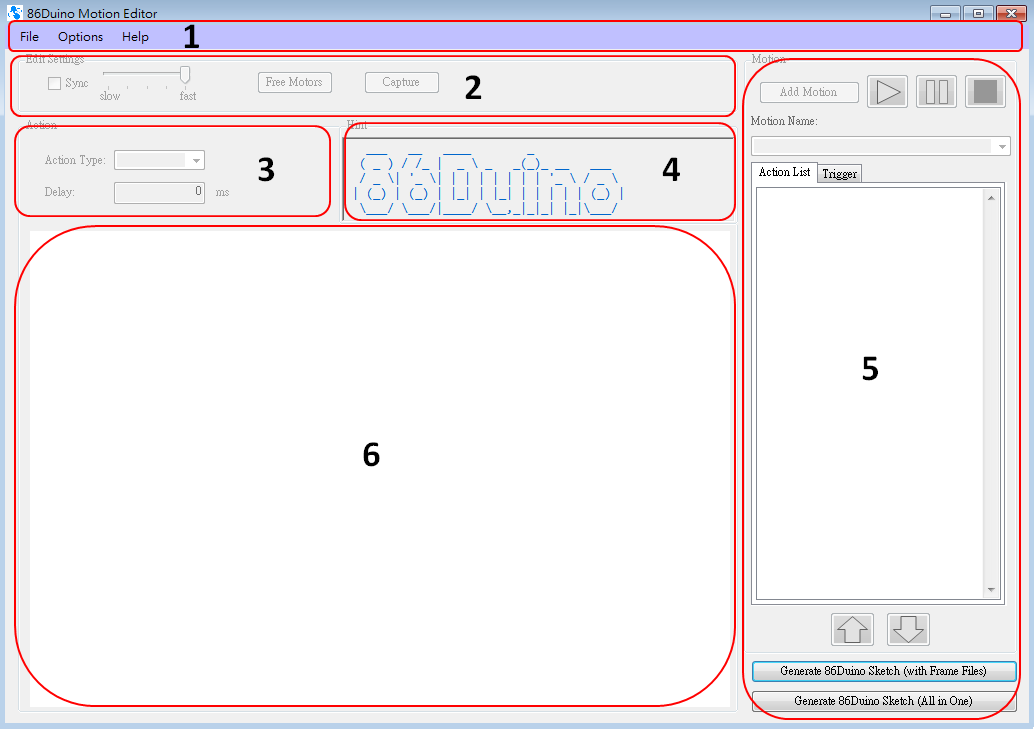The image size is (1034, 729).
Task: Click the 86Duino app icon in title bar
Action: click(x=15, y=12)
